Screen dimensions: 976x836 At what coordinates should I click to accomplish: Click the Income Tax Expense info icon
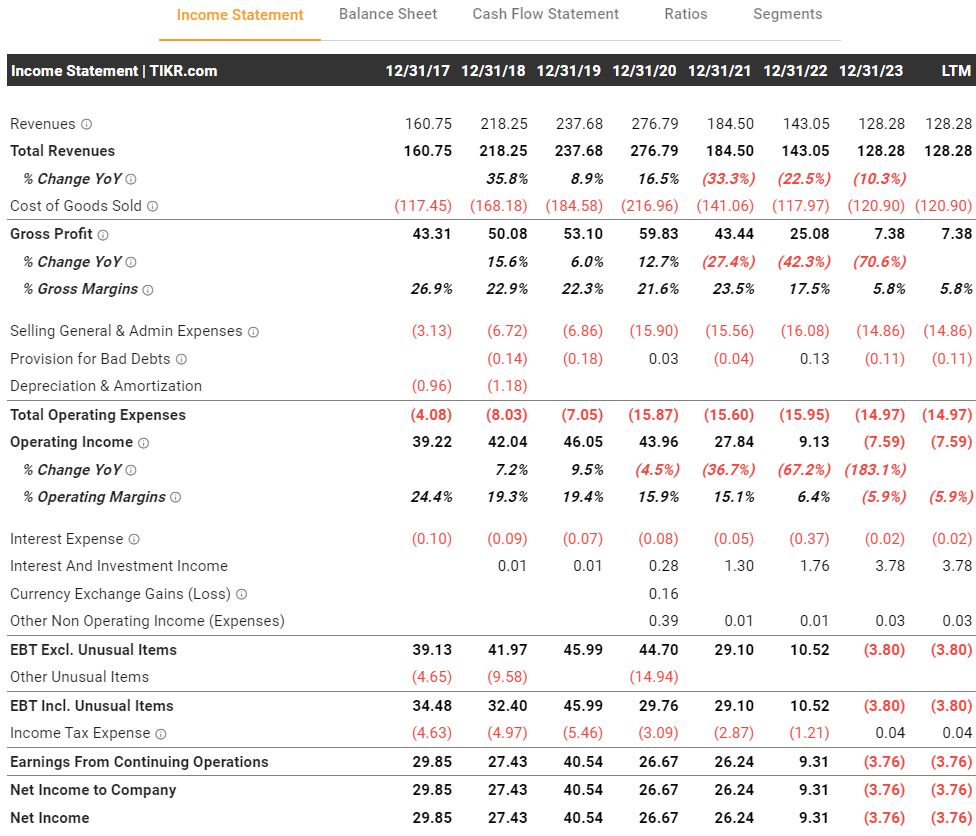click(161, 734)
